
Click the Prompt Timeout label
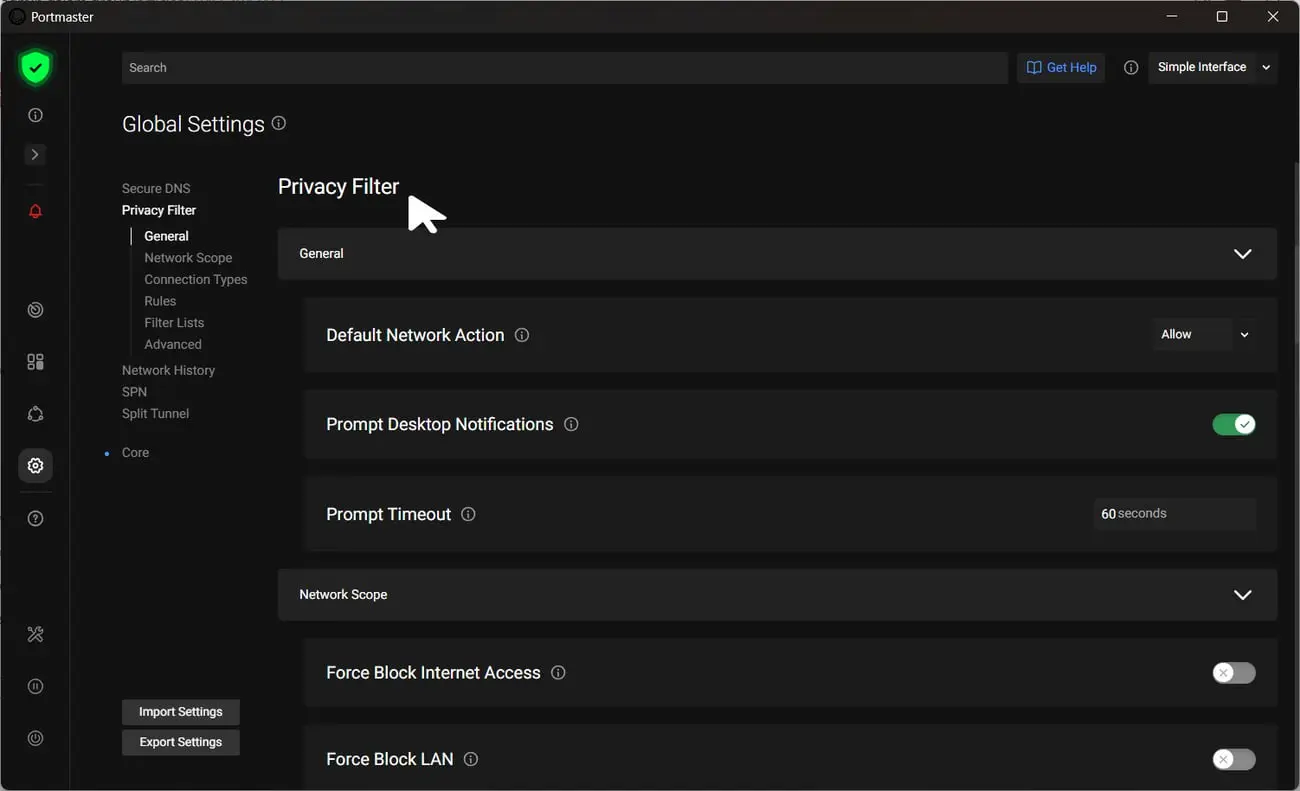tap(389, 514)
